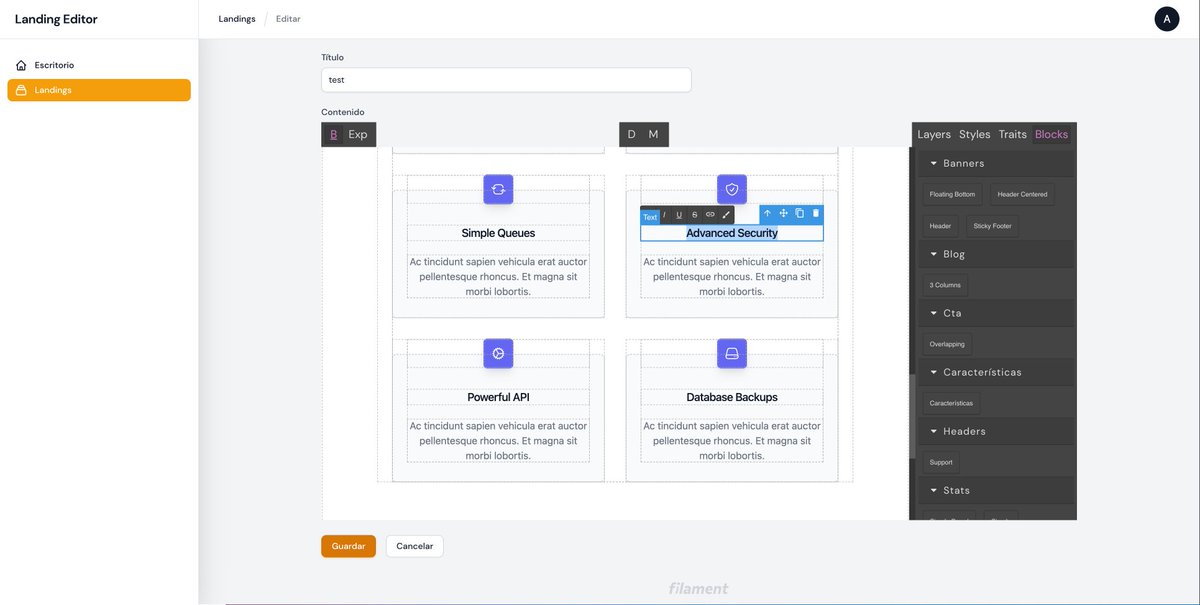The height and width of the screenshot is (605, 1200).
Task: Click the Guardar button
Action: pyautogui.click(x=348, y=546)
